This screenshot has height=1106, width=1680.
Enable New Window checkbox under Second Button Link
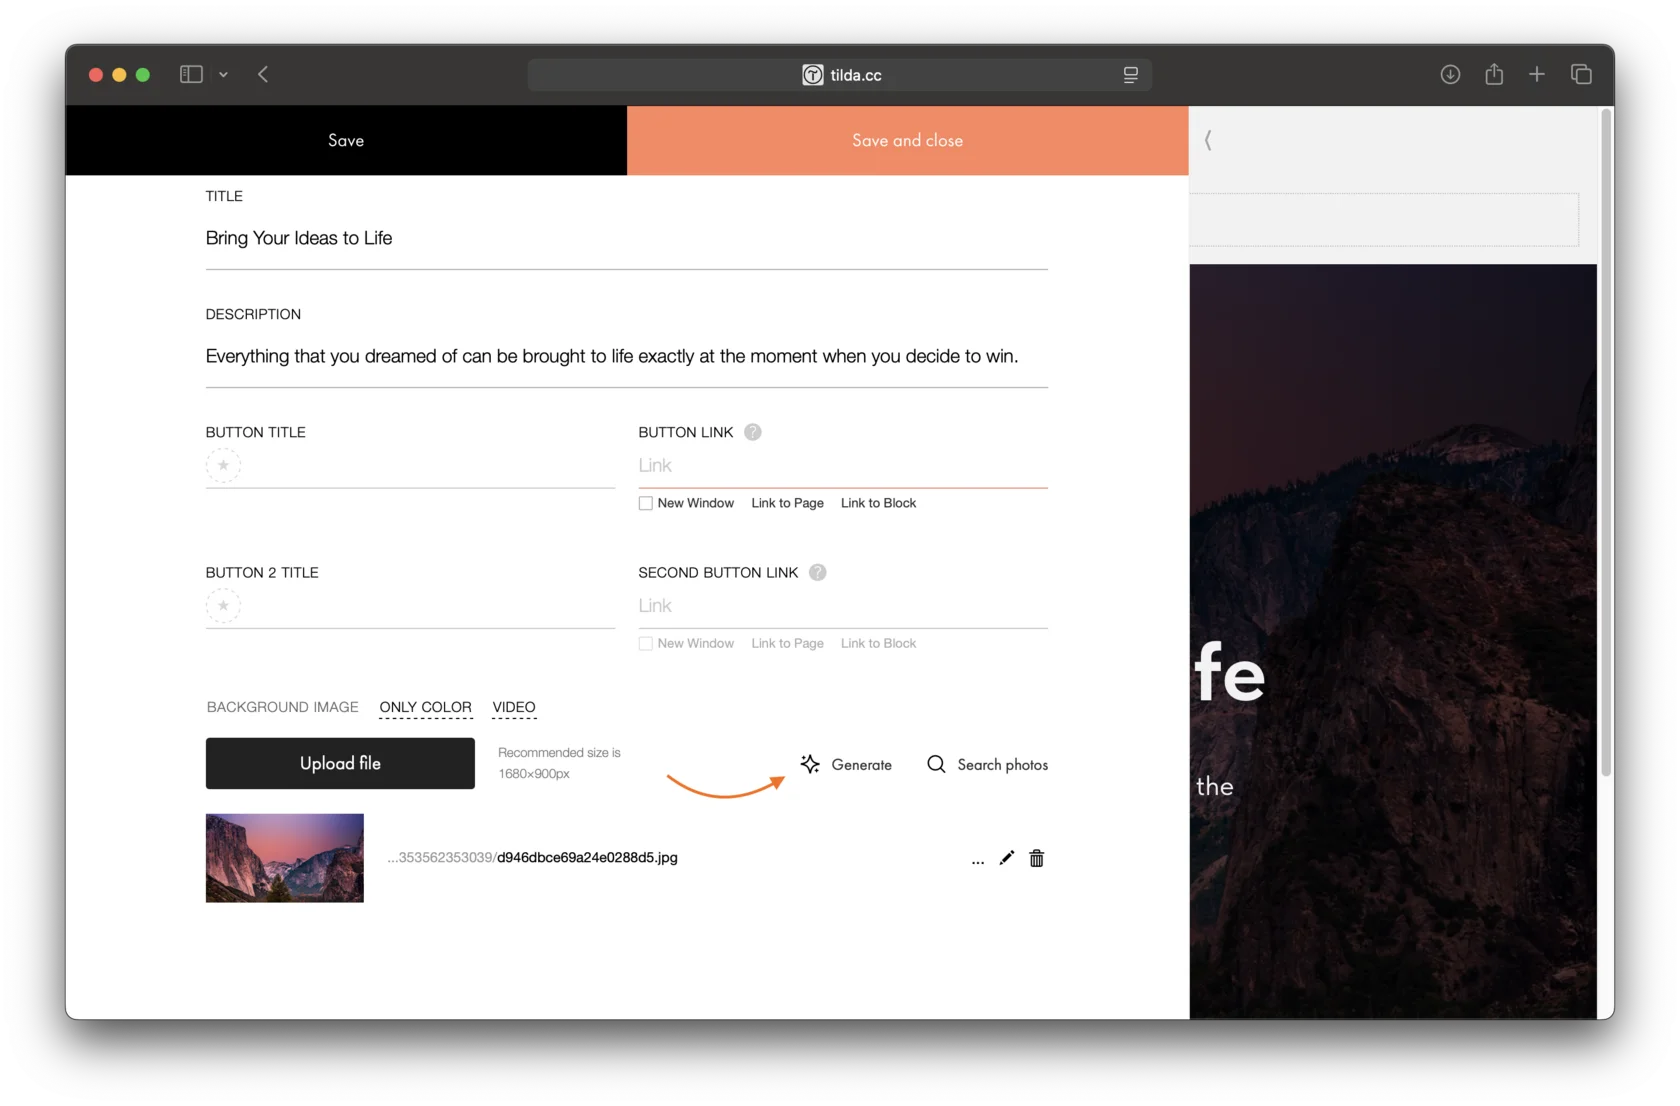pyautogui.click(x=646, y=643)
